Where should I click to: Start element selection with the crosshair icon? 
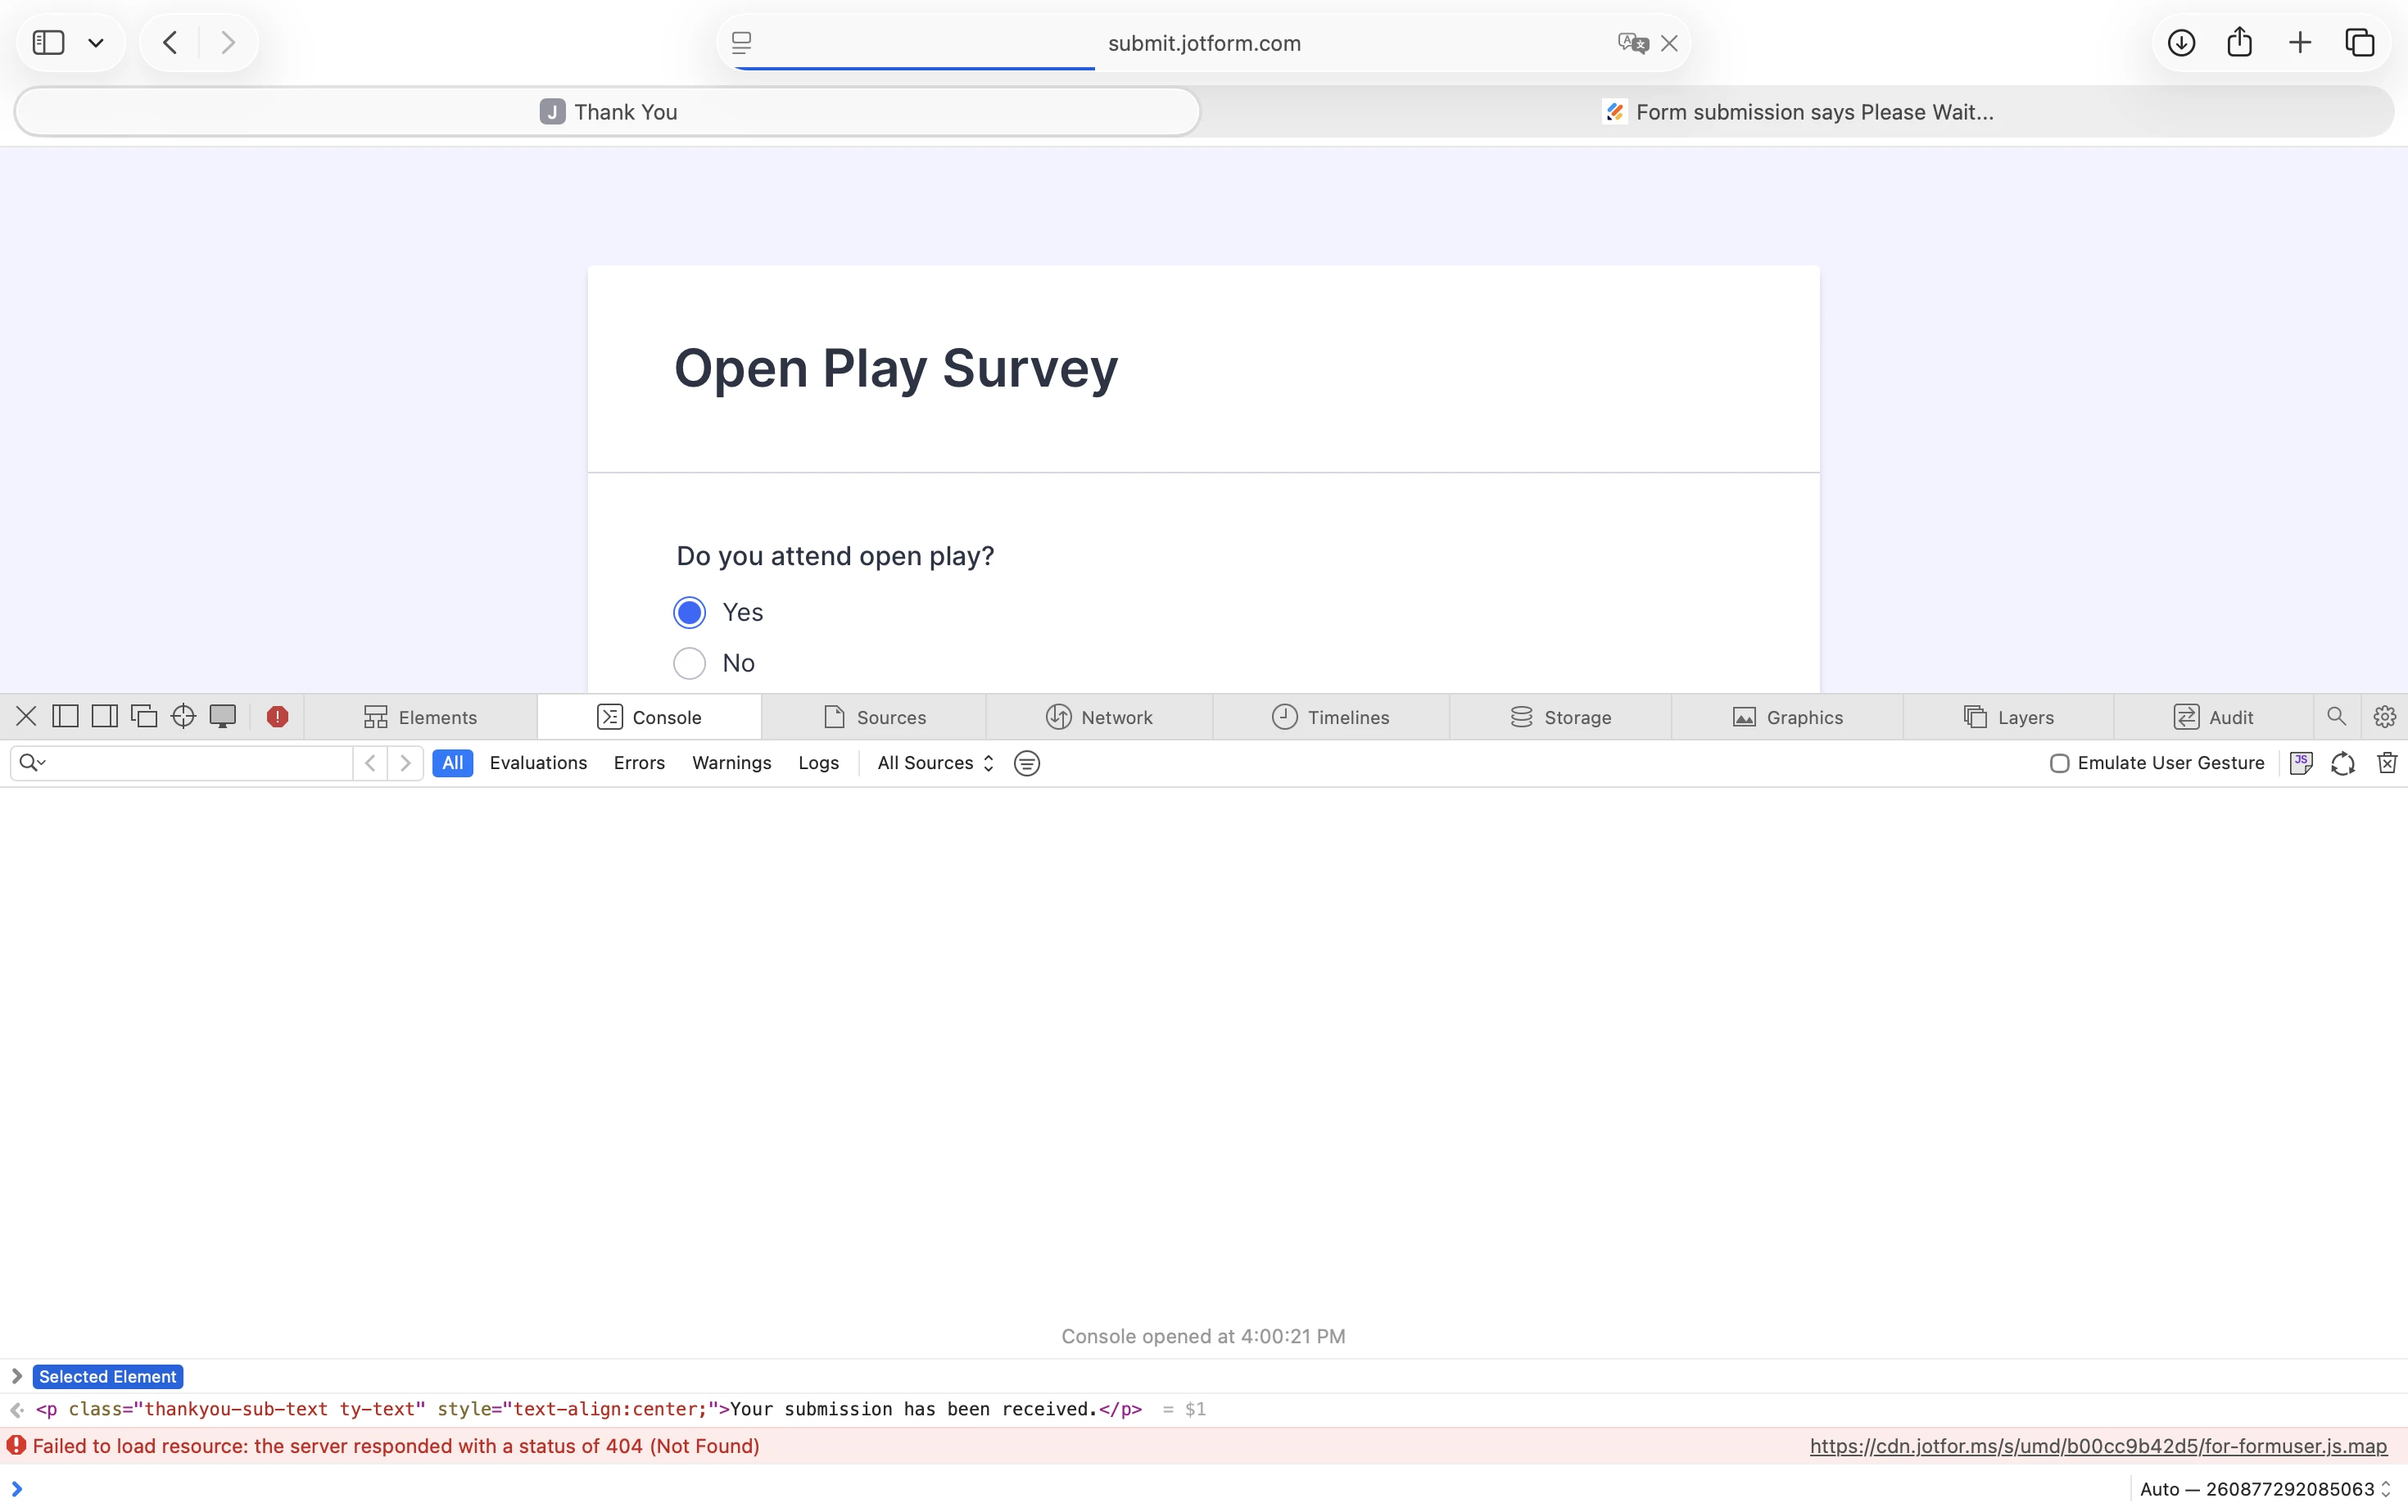pos(183,716)
